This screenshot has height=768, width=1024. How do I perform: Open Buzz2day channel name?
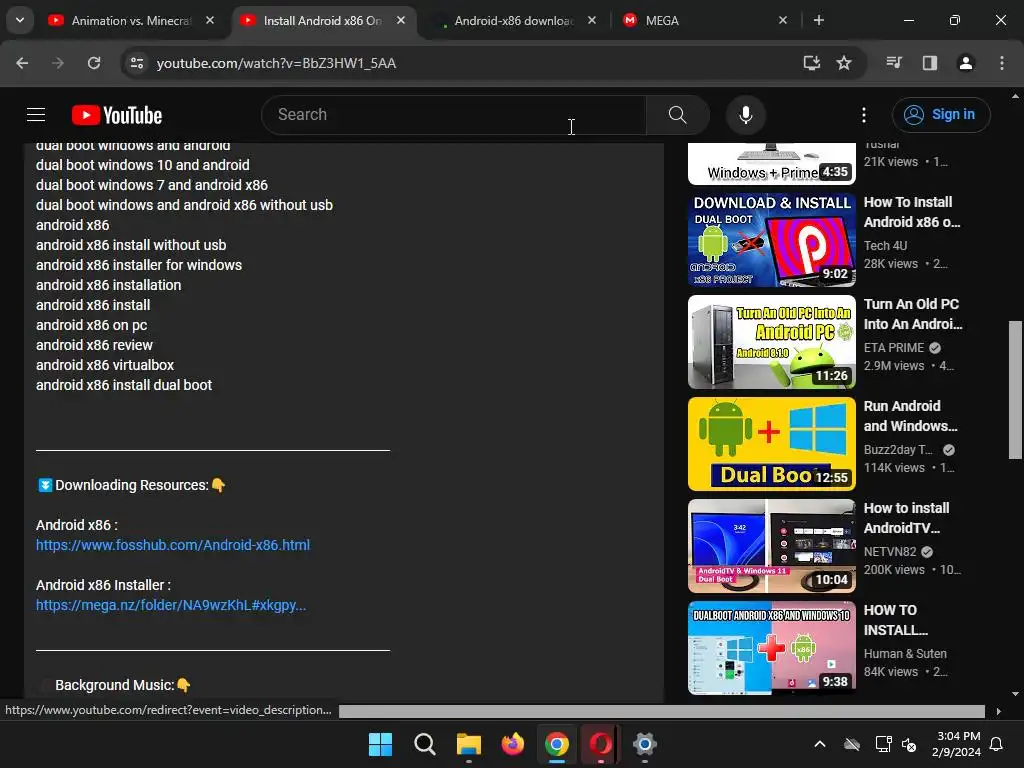coord(898,449)
